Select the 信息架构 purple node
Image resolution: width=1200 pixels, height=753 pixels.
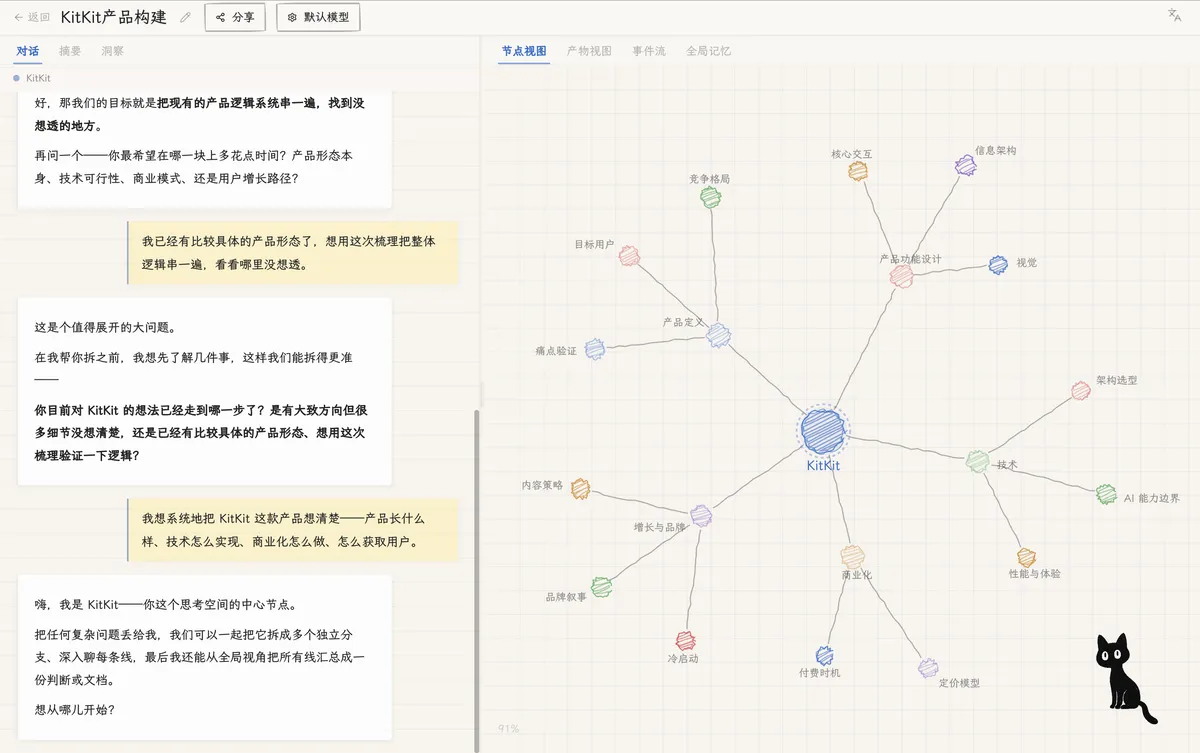964,165
